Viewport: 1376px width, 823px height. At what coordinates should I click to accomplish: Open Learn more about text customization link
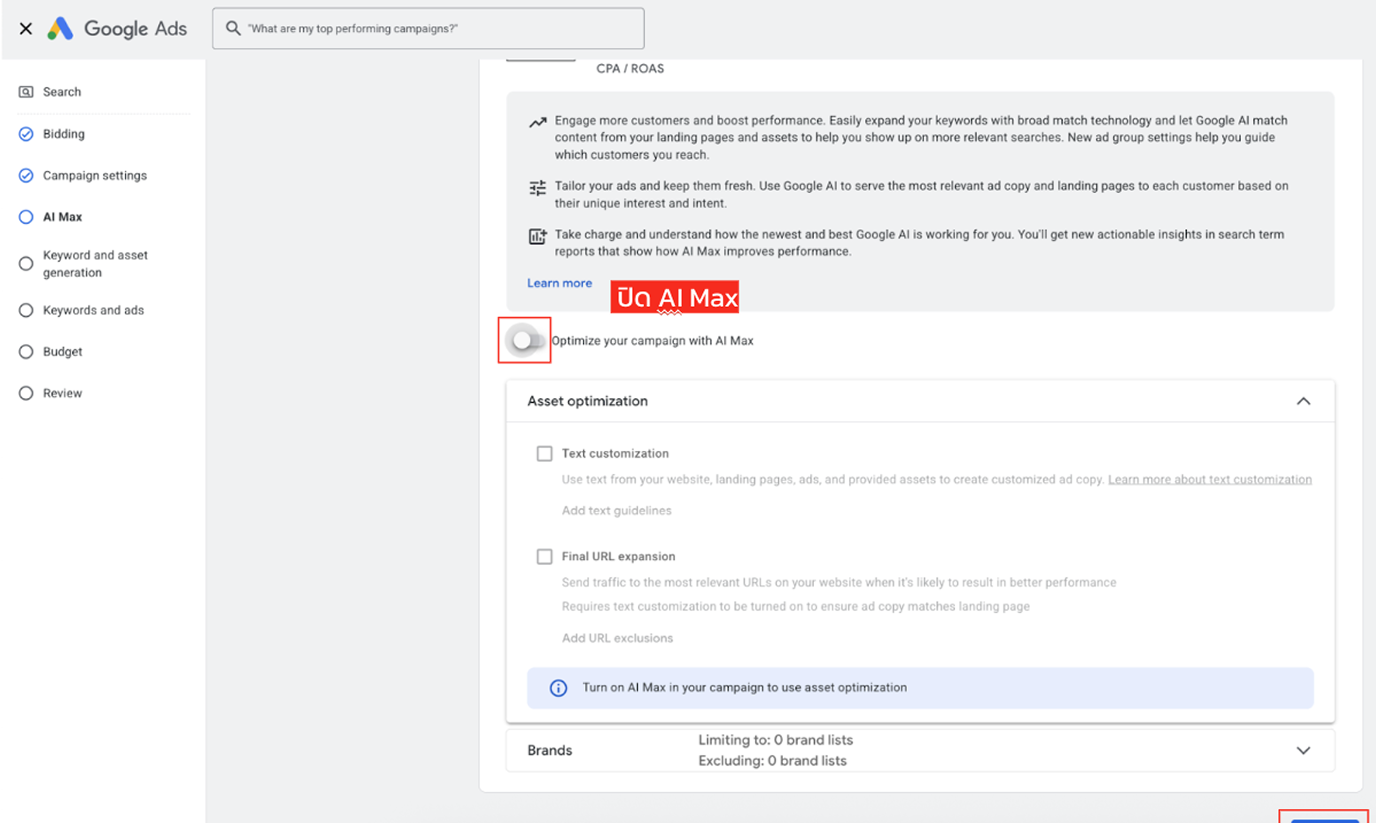tap(1210, 480)
